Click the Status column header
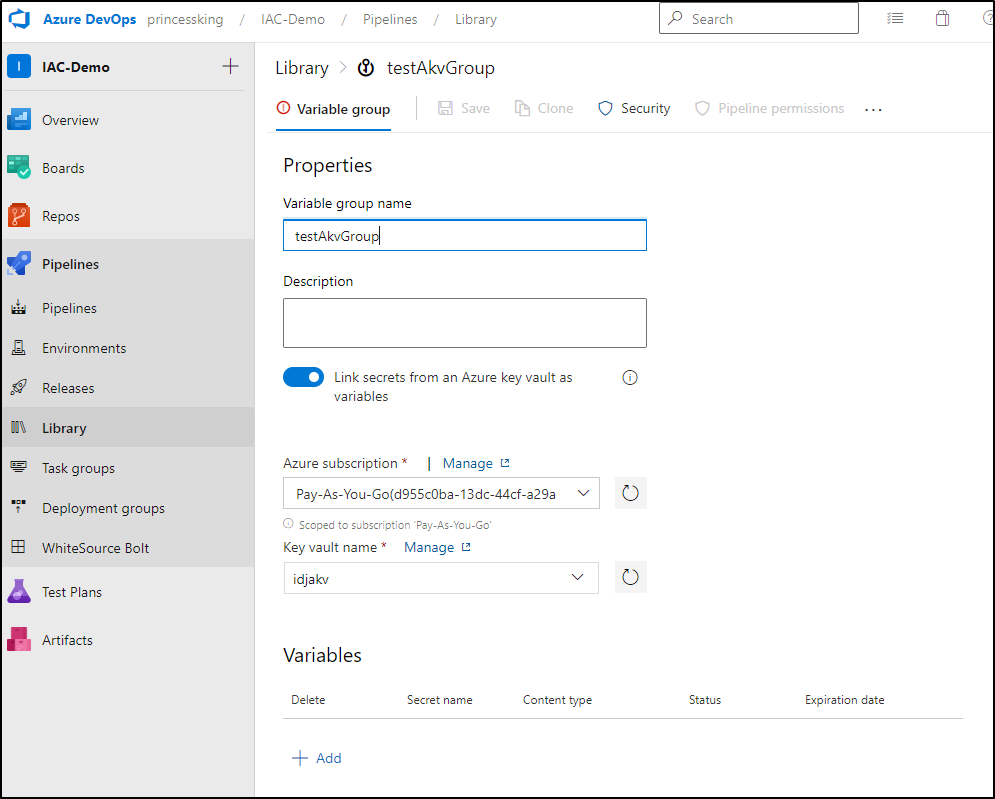Screen dimensions: 995x799 (705, 700)
